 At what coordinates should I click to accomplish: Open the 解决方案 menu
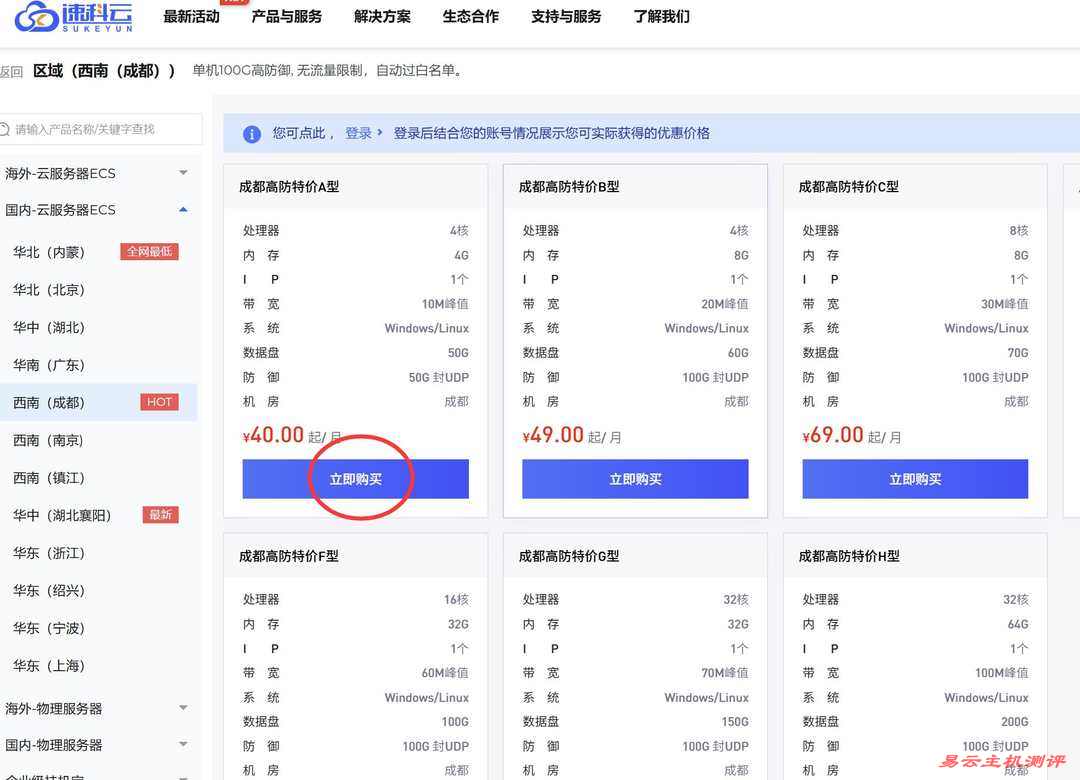click(382, 17)
